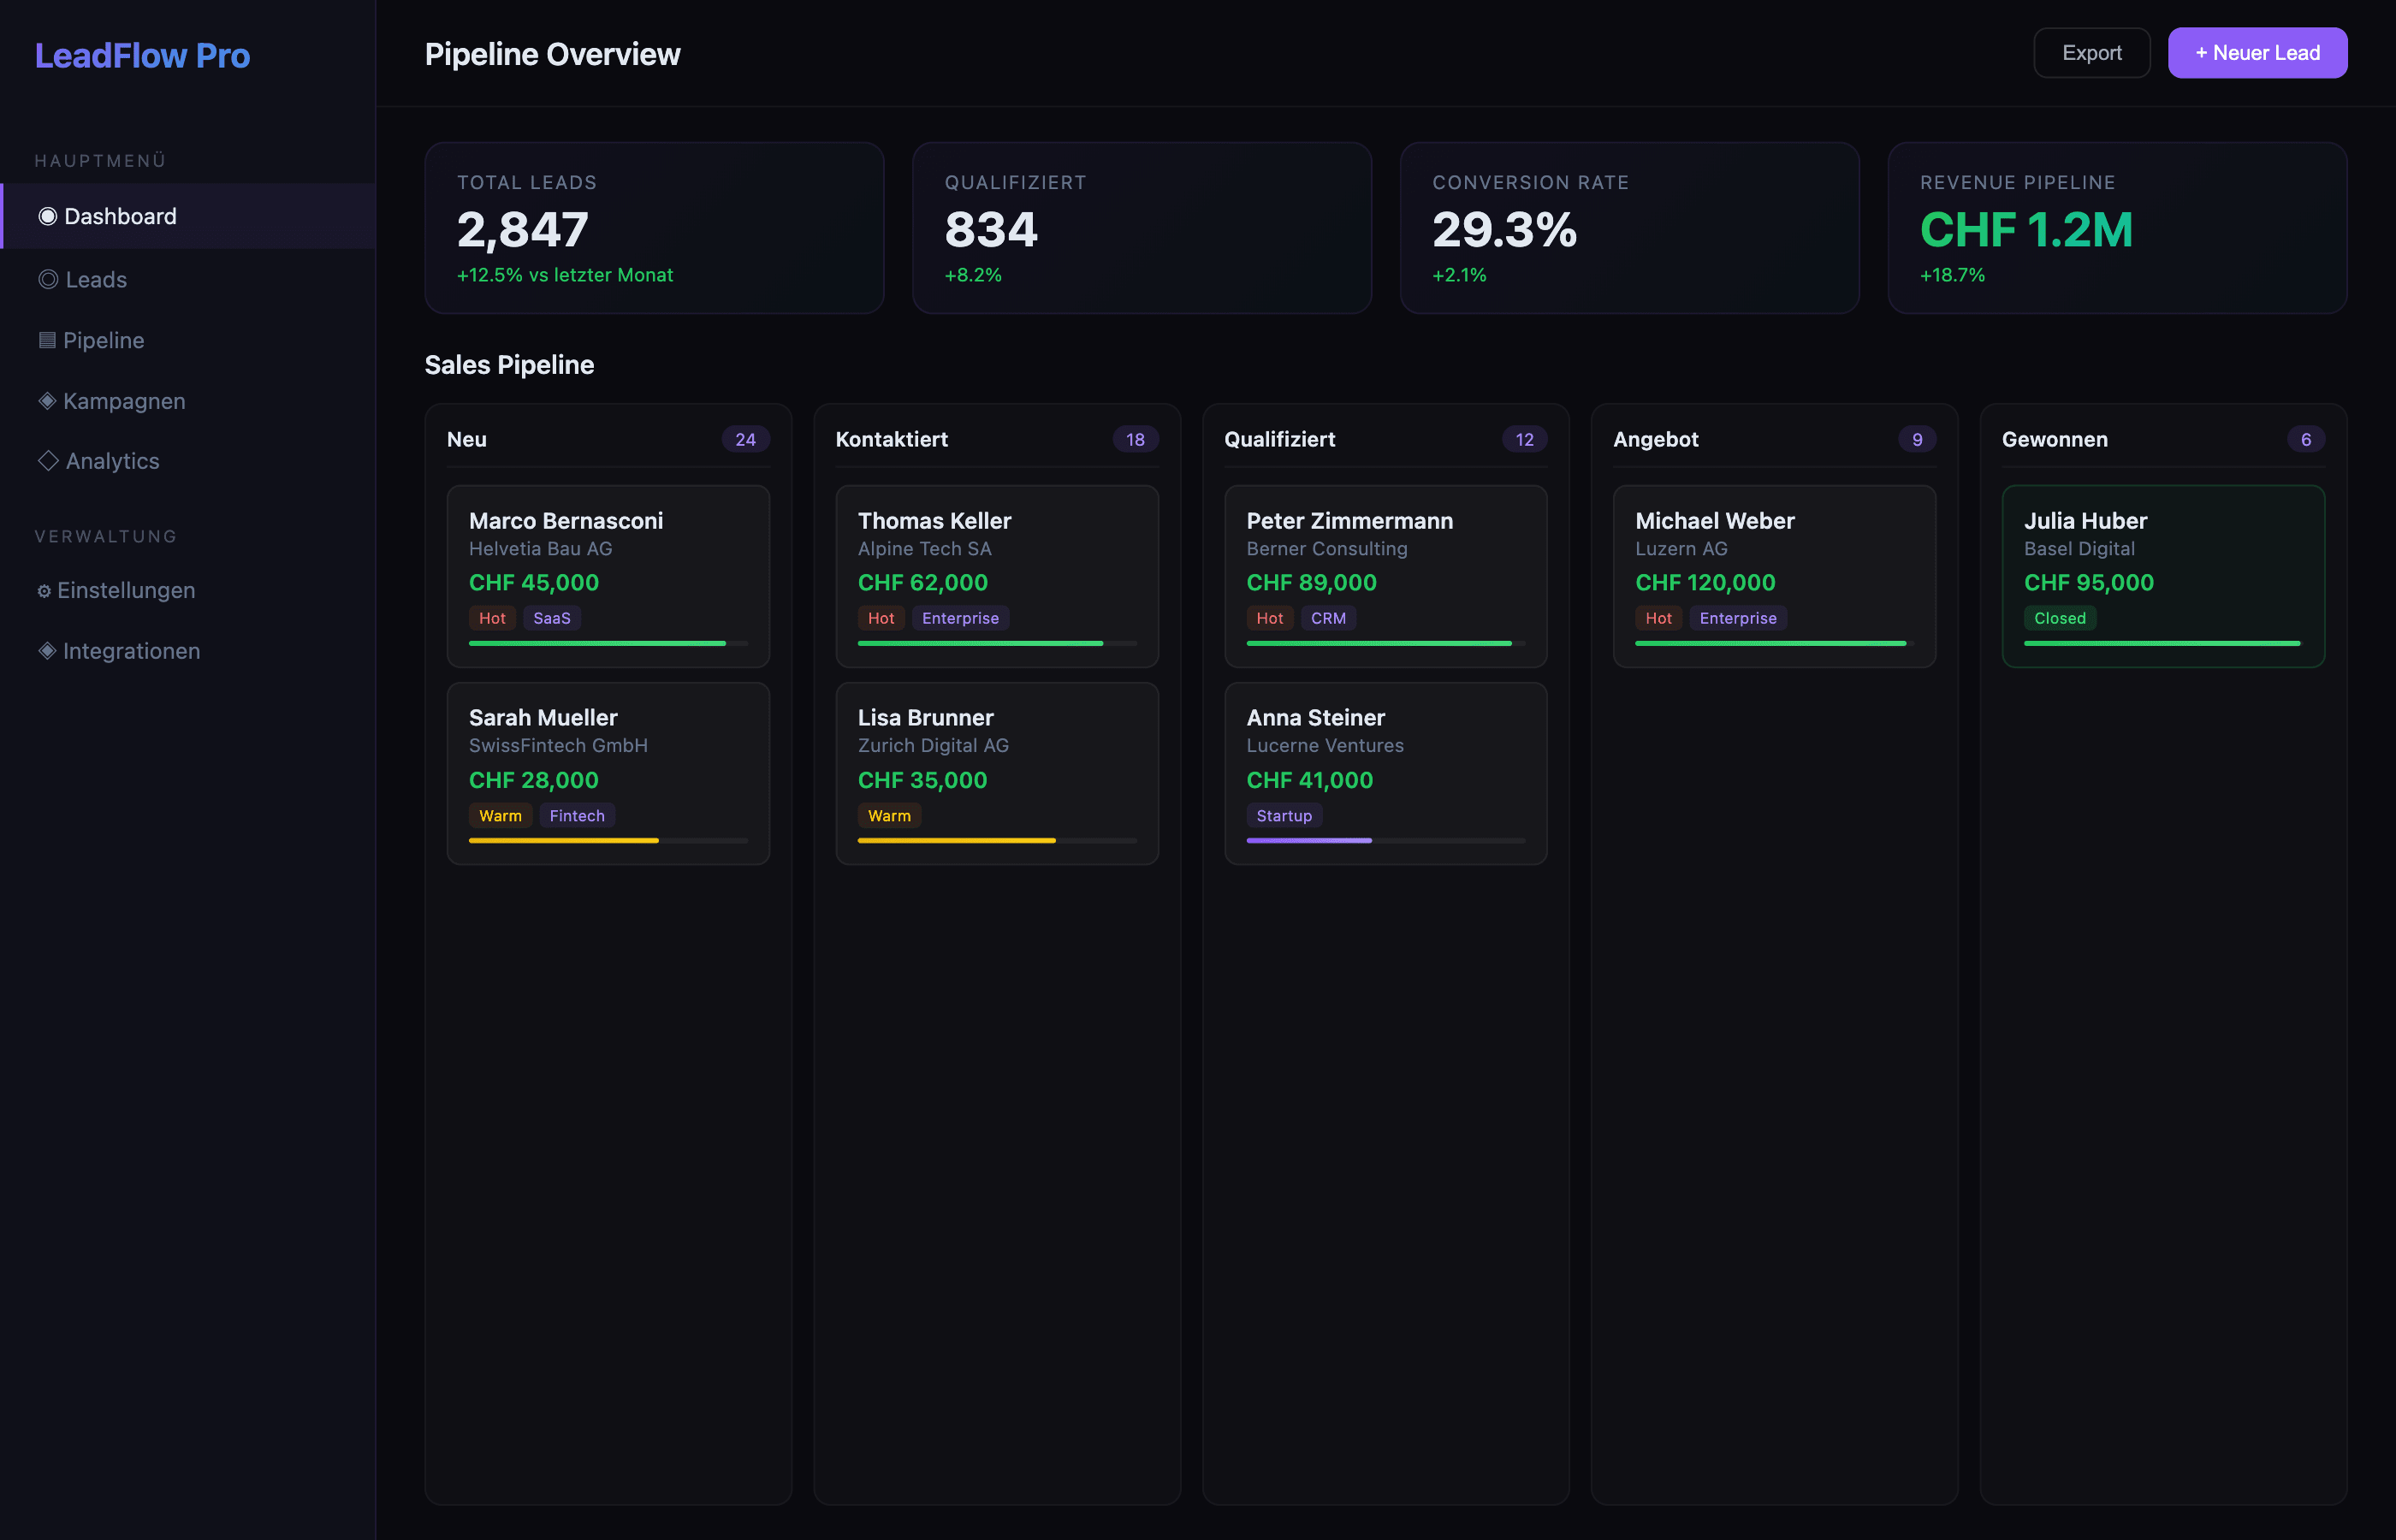This screenshot has height=1540, width=2396.
Task: Click the Einstellungen gear icon
Action: (44, 591)
